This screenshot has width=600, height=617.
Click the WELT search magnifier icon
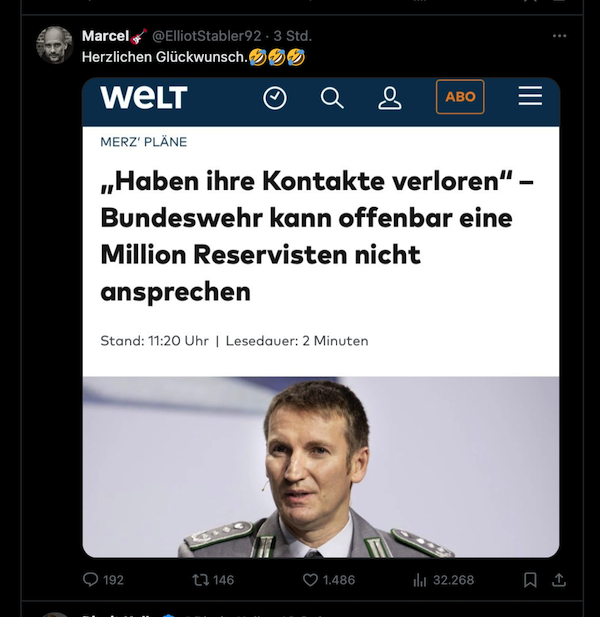click(332, 98)
